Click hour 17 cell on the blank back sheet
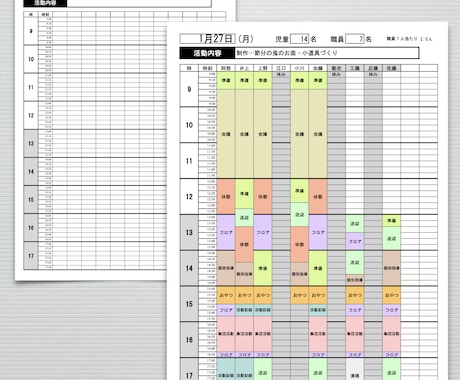This screenshot has height=380, width=460. click(31, 256)
